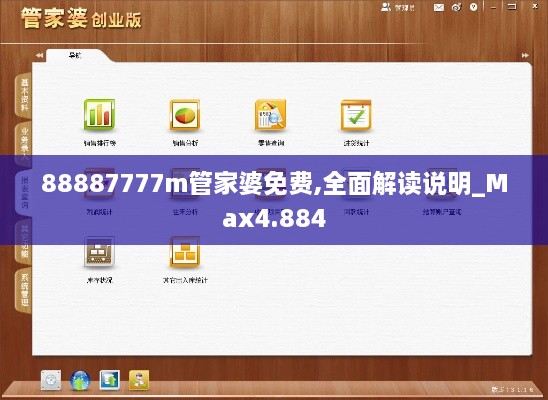Image resolution: width=548 pixels, height=400 pixels.
Task: Open the 进货统计 checkmark calendar icon
Action: (356, 115)
